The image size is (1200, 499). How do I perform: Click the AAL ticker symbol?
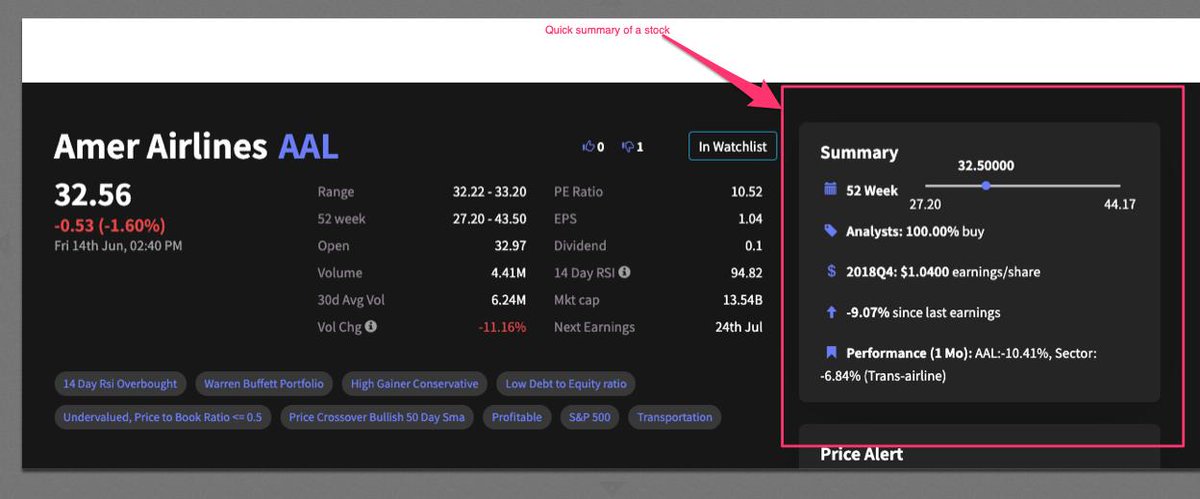coord(308,147)
